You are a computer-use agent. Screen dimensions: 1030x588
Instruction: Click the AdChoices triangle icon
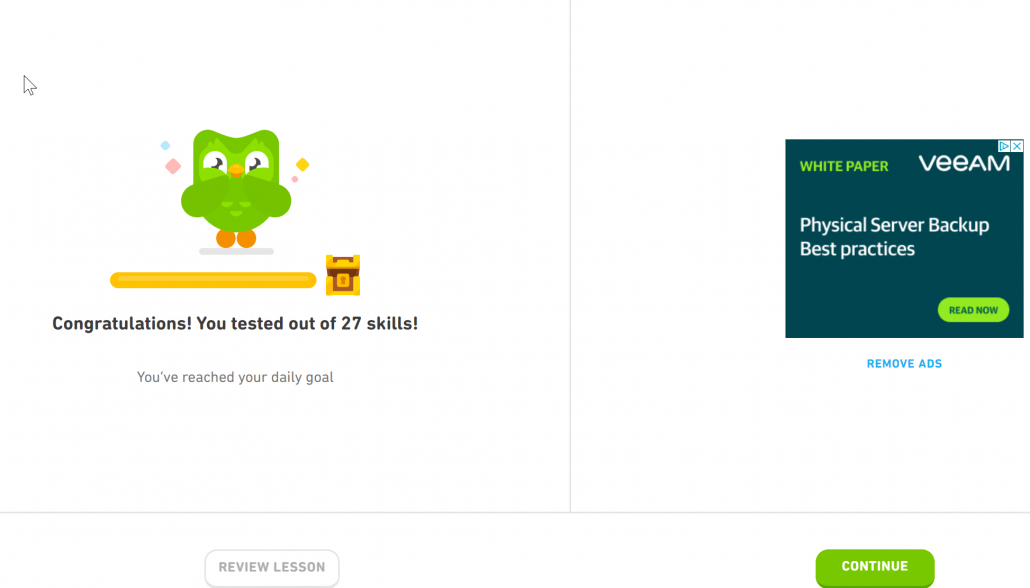(x=1004, y=146)
